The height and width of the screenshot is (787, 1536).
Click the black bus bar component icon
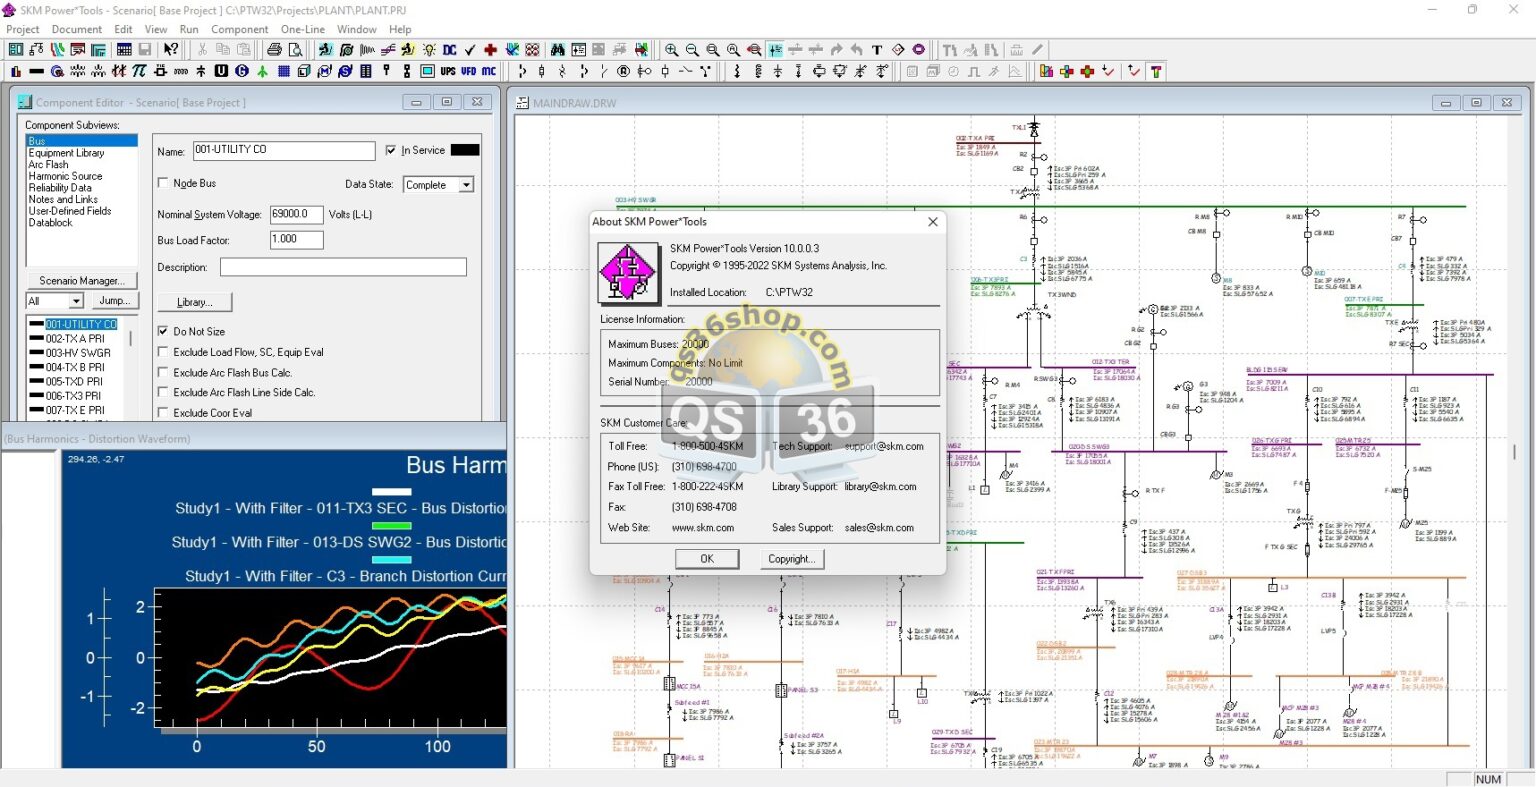(x=36, y=71)
